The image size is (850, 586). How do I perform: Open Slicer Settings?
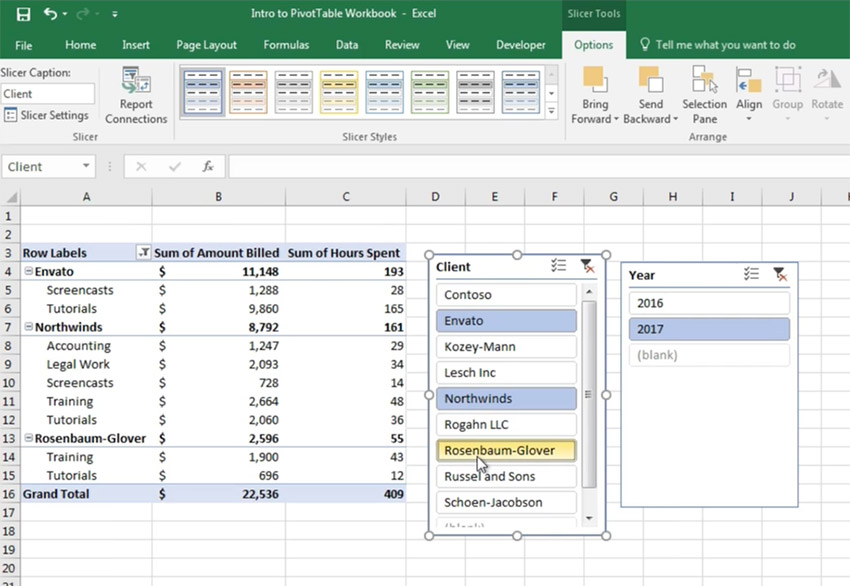pyautogui.click(x=46, y=115)
